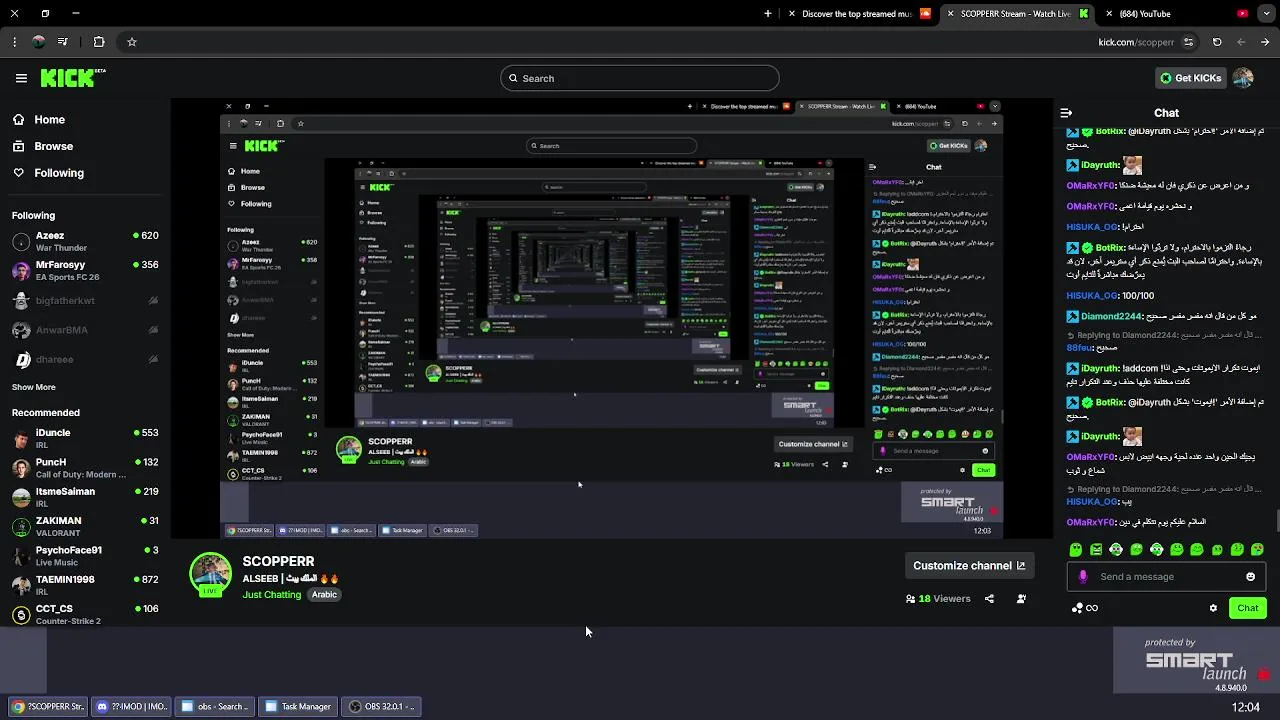Viewport: 1280px width, 720px height.
Task: Open Following in the sidebar navigation
Action: pyautogui.click(x=48, y=173)
